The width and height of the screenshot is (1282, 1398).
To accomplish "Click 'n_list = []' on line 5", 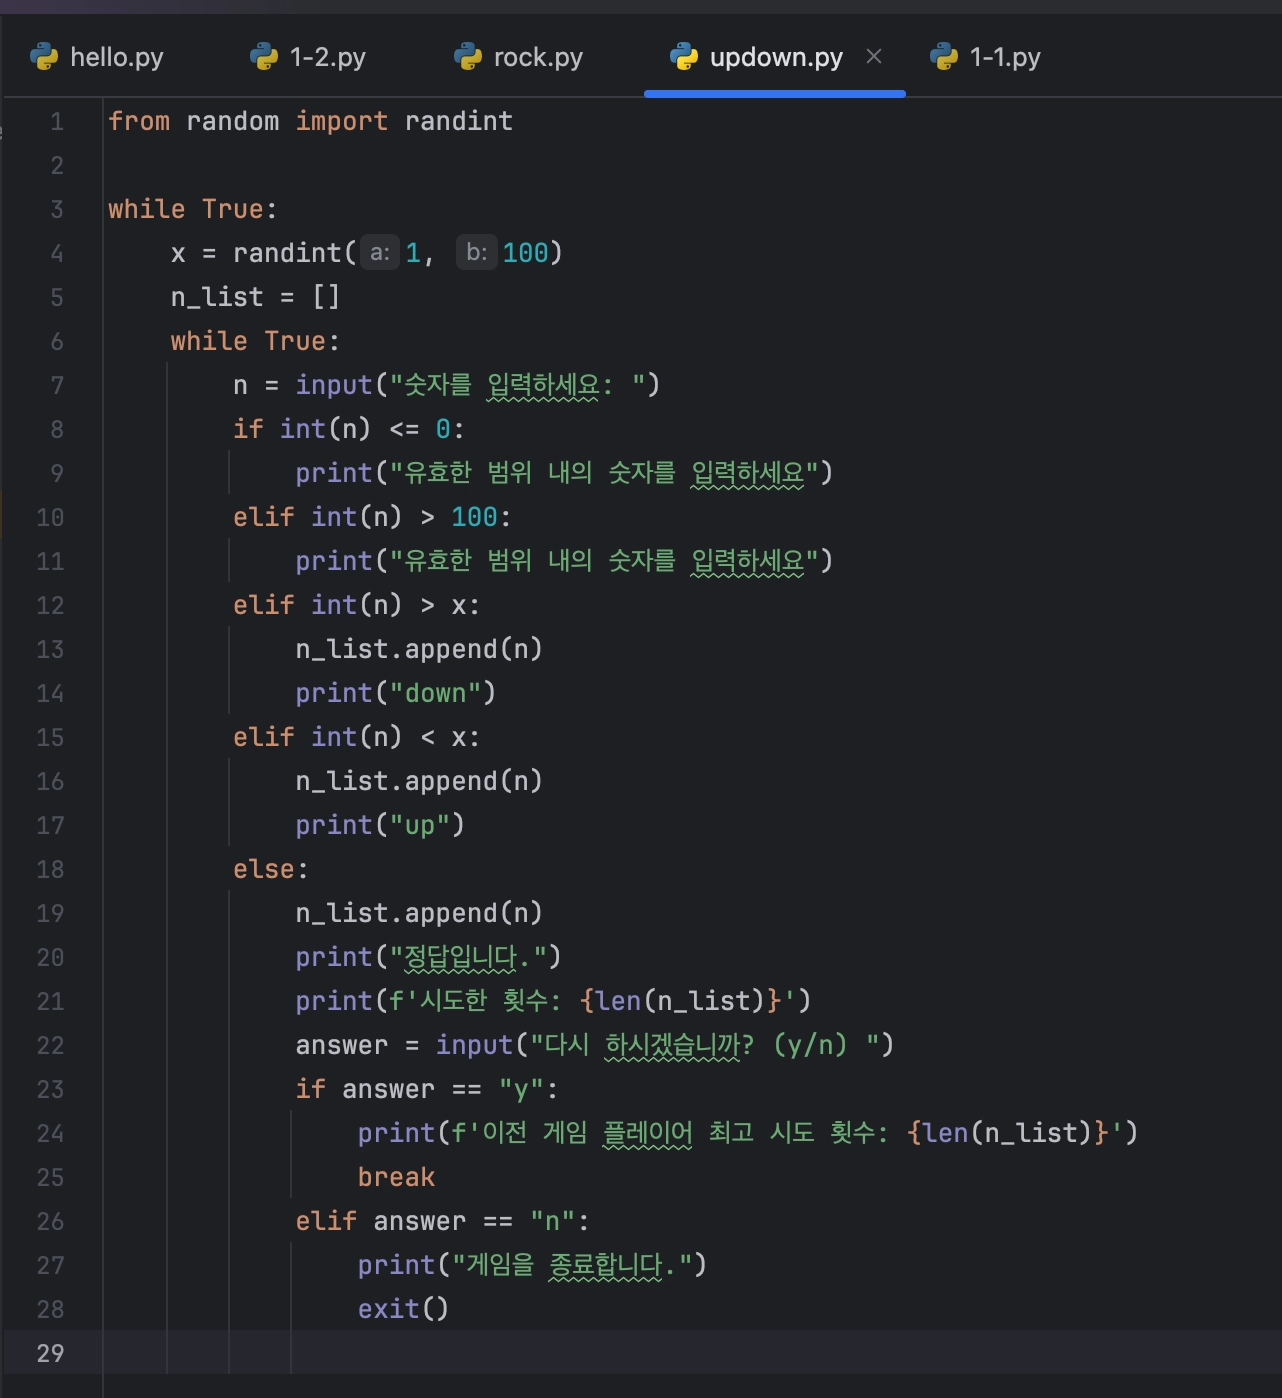I will [255, 298].
